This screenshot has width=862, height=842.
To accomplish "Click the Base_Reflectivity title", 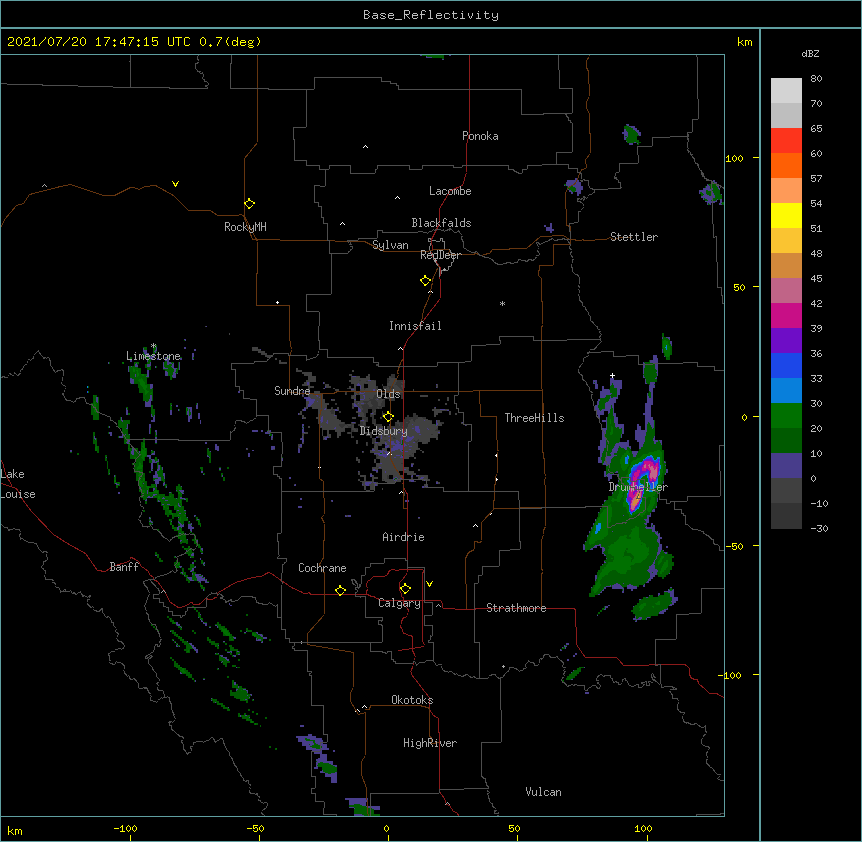I will click(x=431, y=15).
